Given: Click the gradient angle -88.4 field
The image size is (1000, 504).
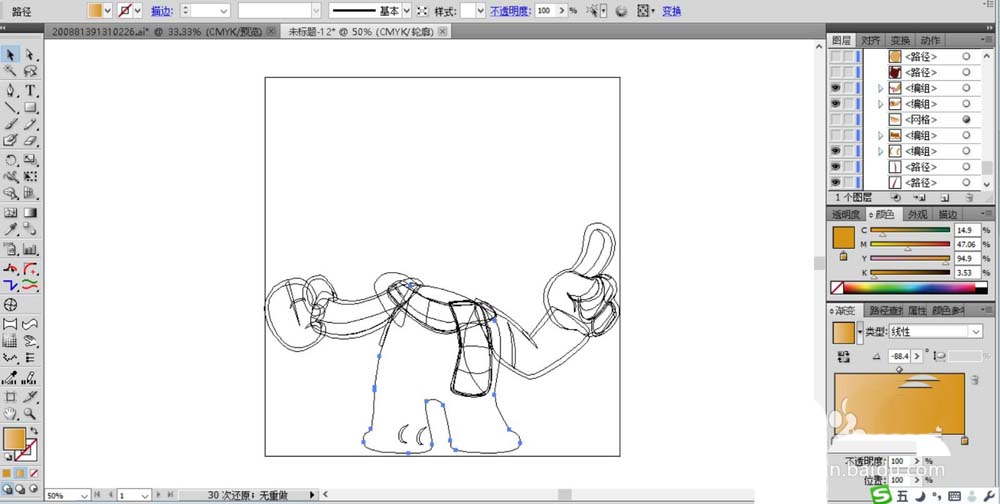Looking at the screenshot, I should coord(900,356).
